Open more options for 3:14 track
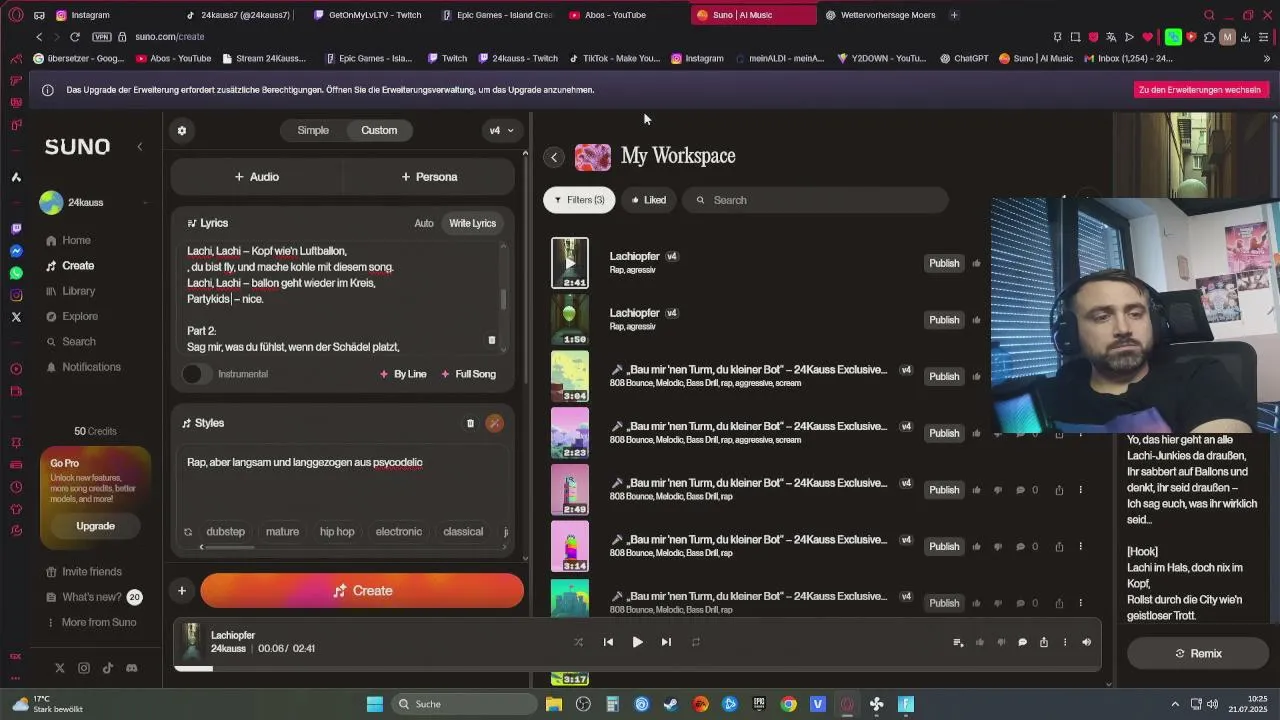 1080,547
